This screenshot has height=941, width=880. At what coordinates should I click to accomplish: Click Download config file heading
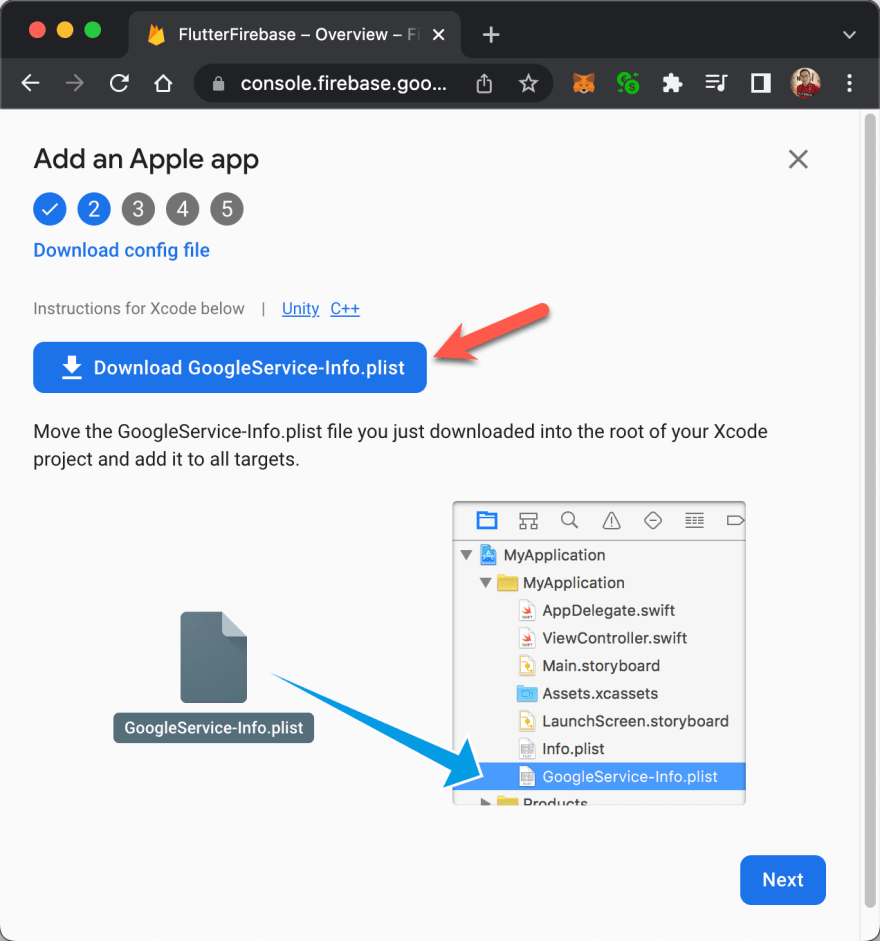click(121, 250)
